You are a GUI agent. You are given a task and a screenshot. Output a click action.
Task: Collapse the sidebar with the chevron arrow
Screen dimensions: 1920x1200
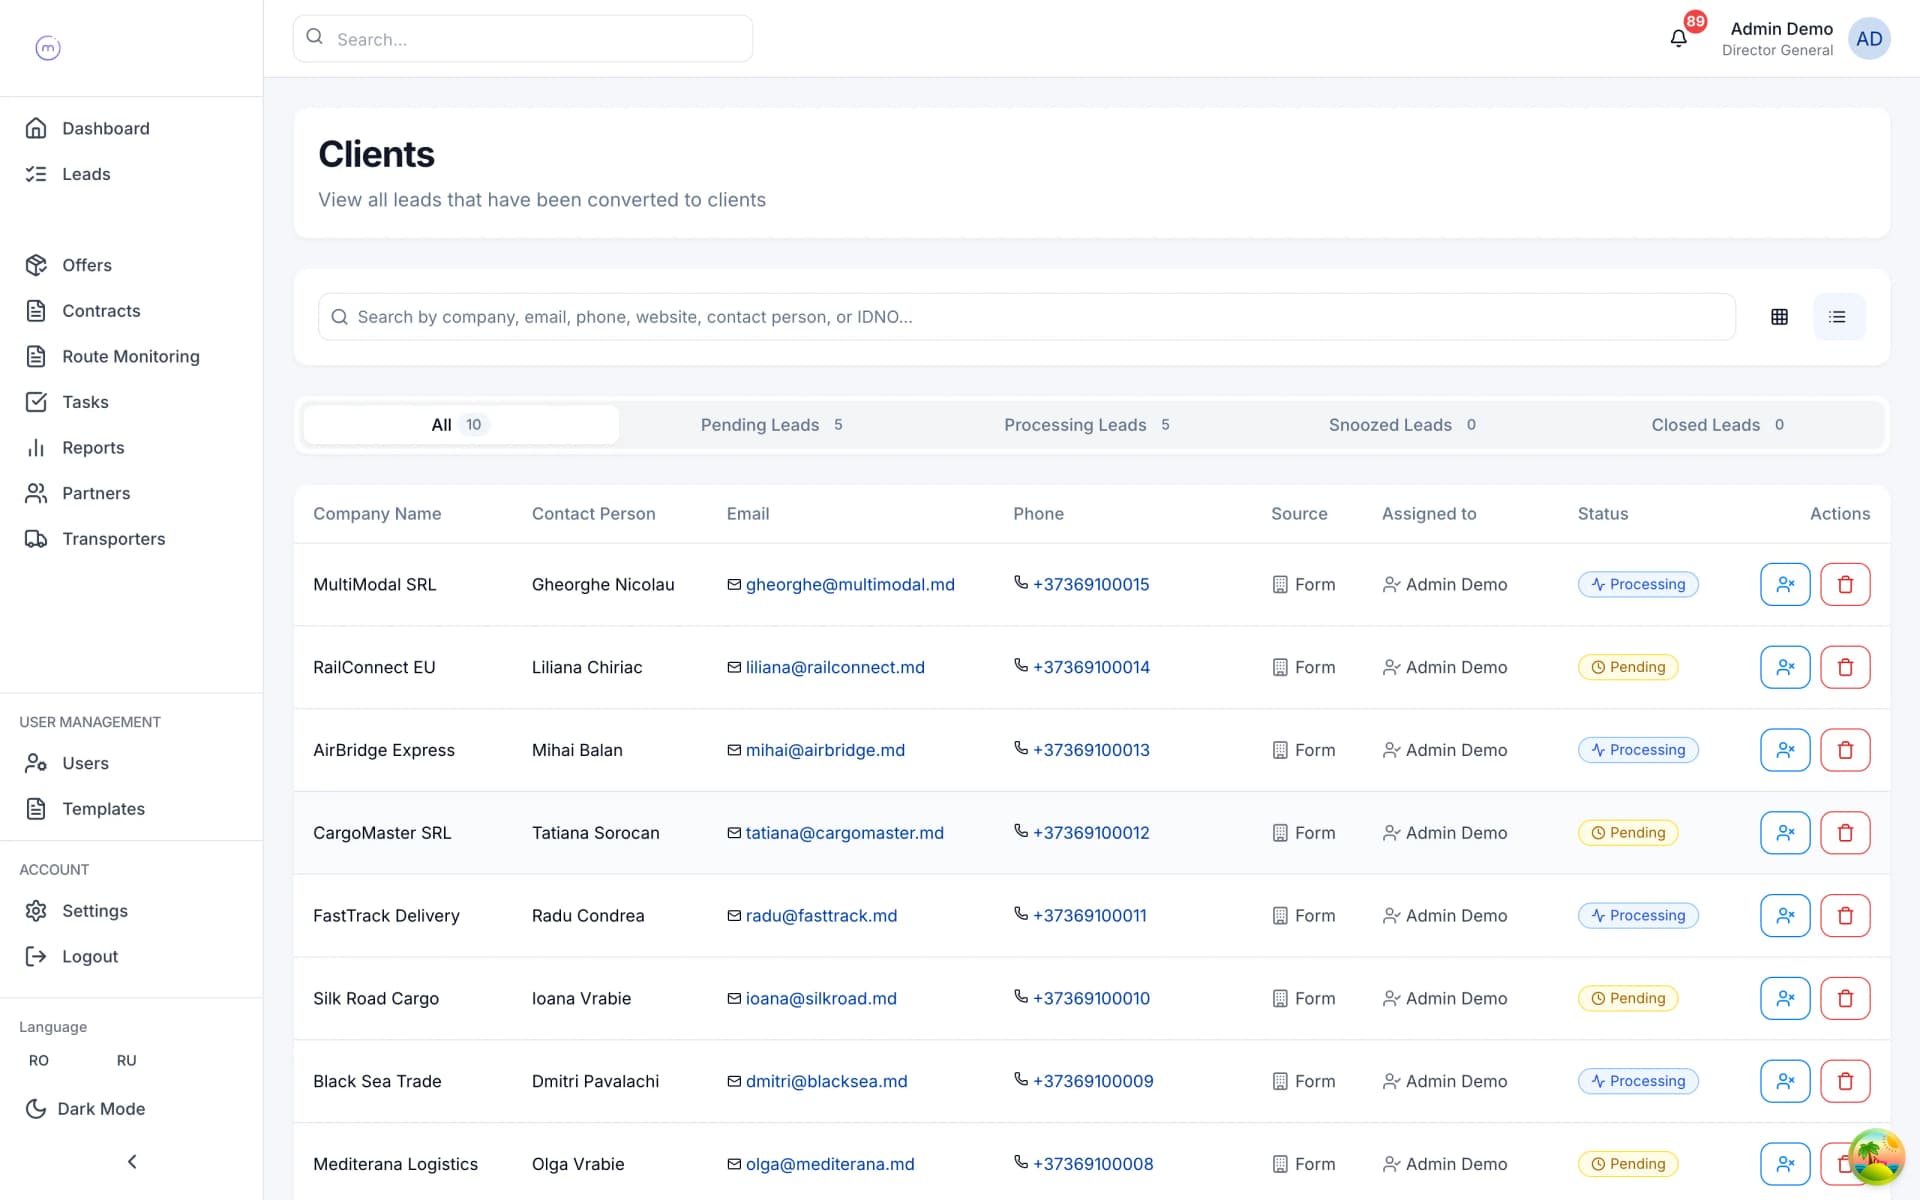click(x=132, y=1161)
